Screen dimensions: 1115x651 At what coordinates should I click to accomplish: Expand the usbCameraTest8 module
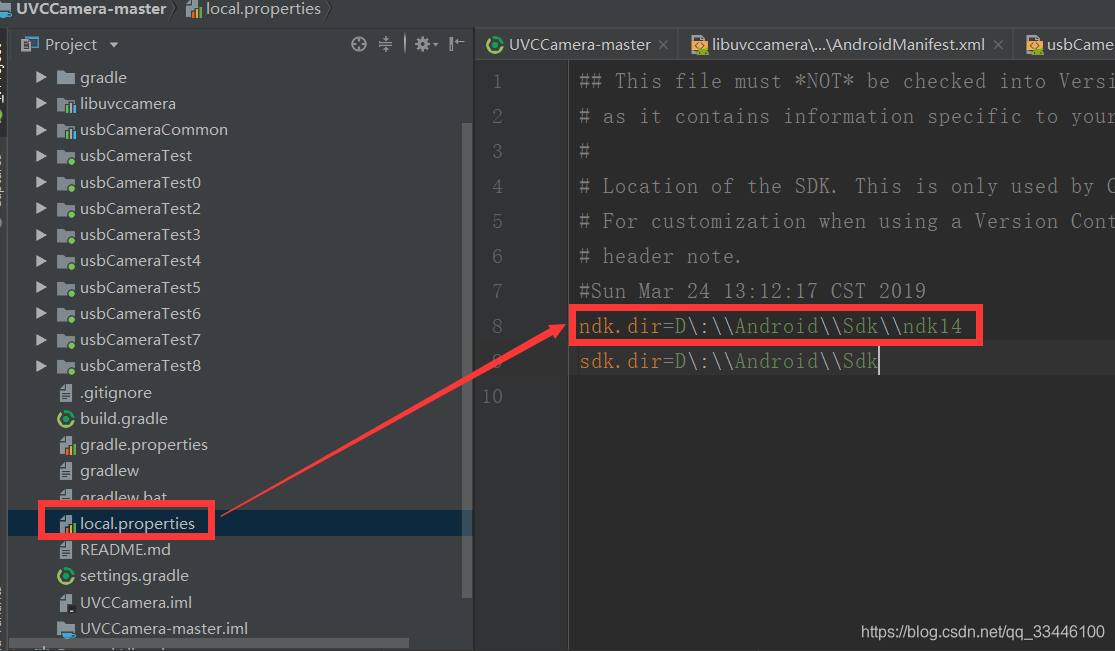click(x=41, y=366)
